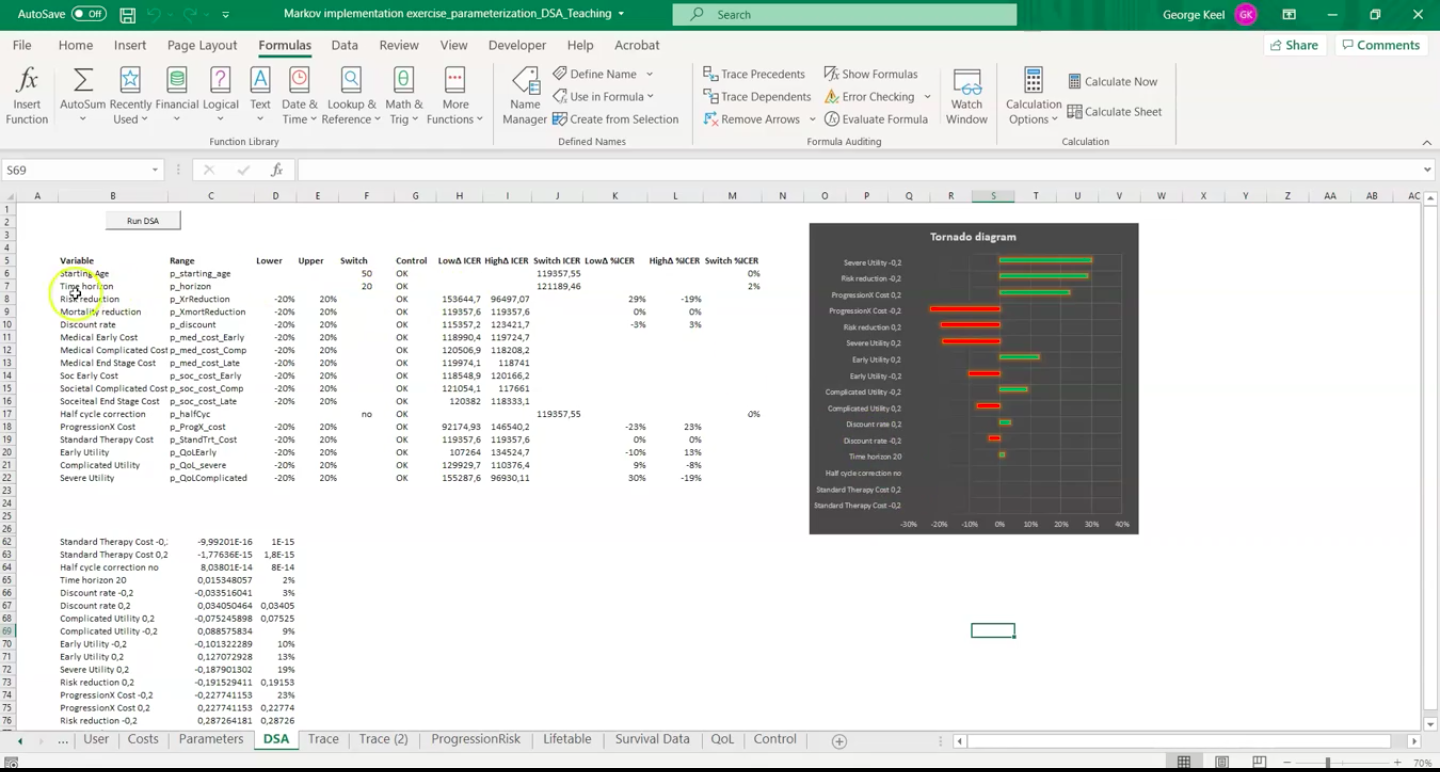
Task: Toggle the AutoSave switch
Action: click(89, 14)
